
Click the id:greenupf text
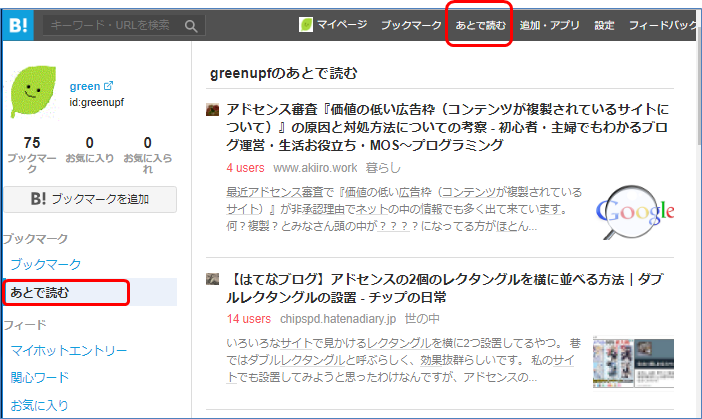[96, 102]
